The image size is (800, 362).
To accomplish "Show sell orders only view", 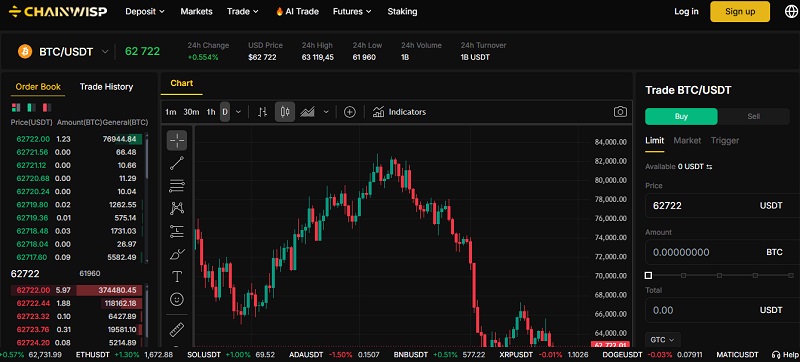I will (47, 108).
